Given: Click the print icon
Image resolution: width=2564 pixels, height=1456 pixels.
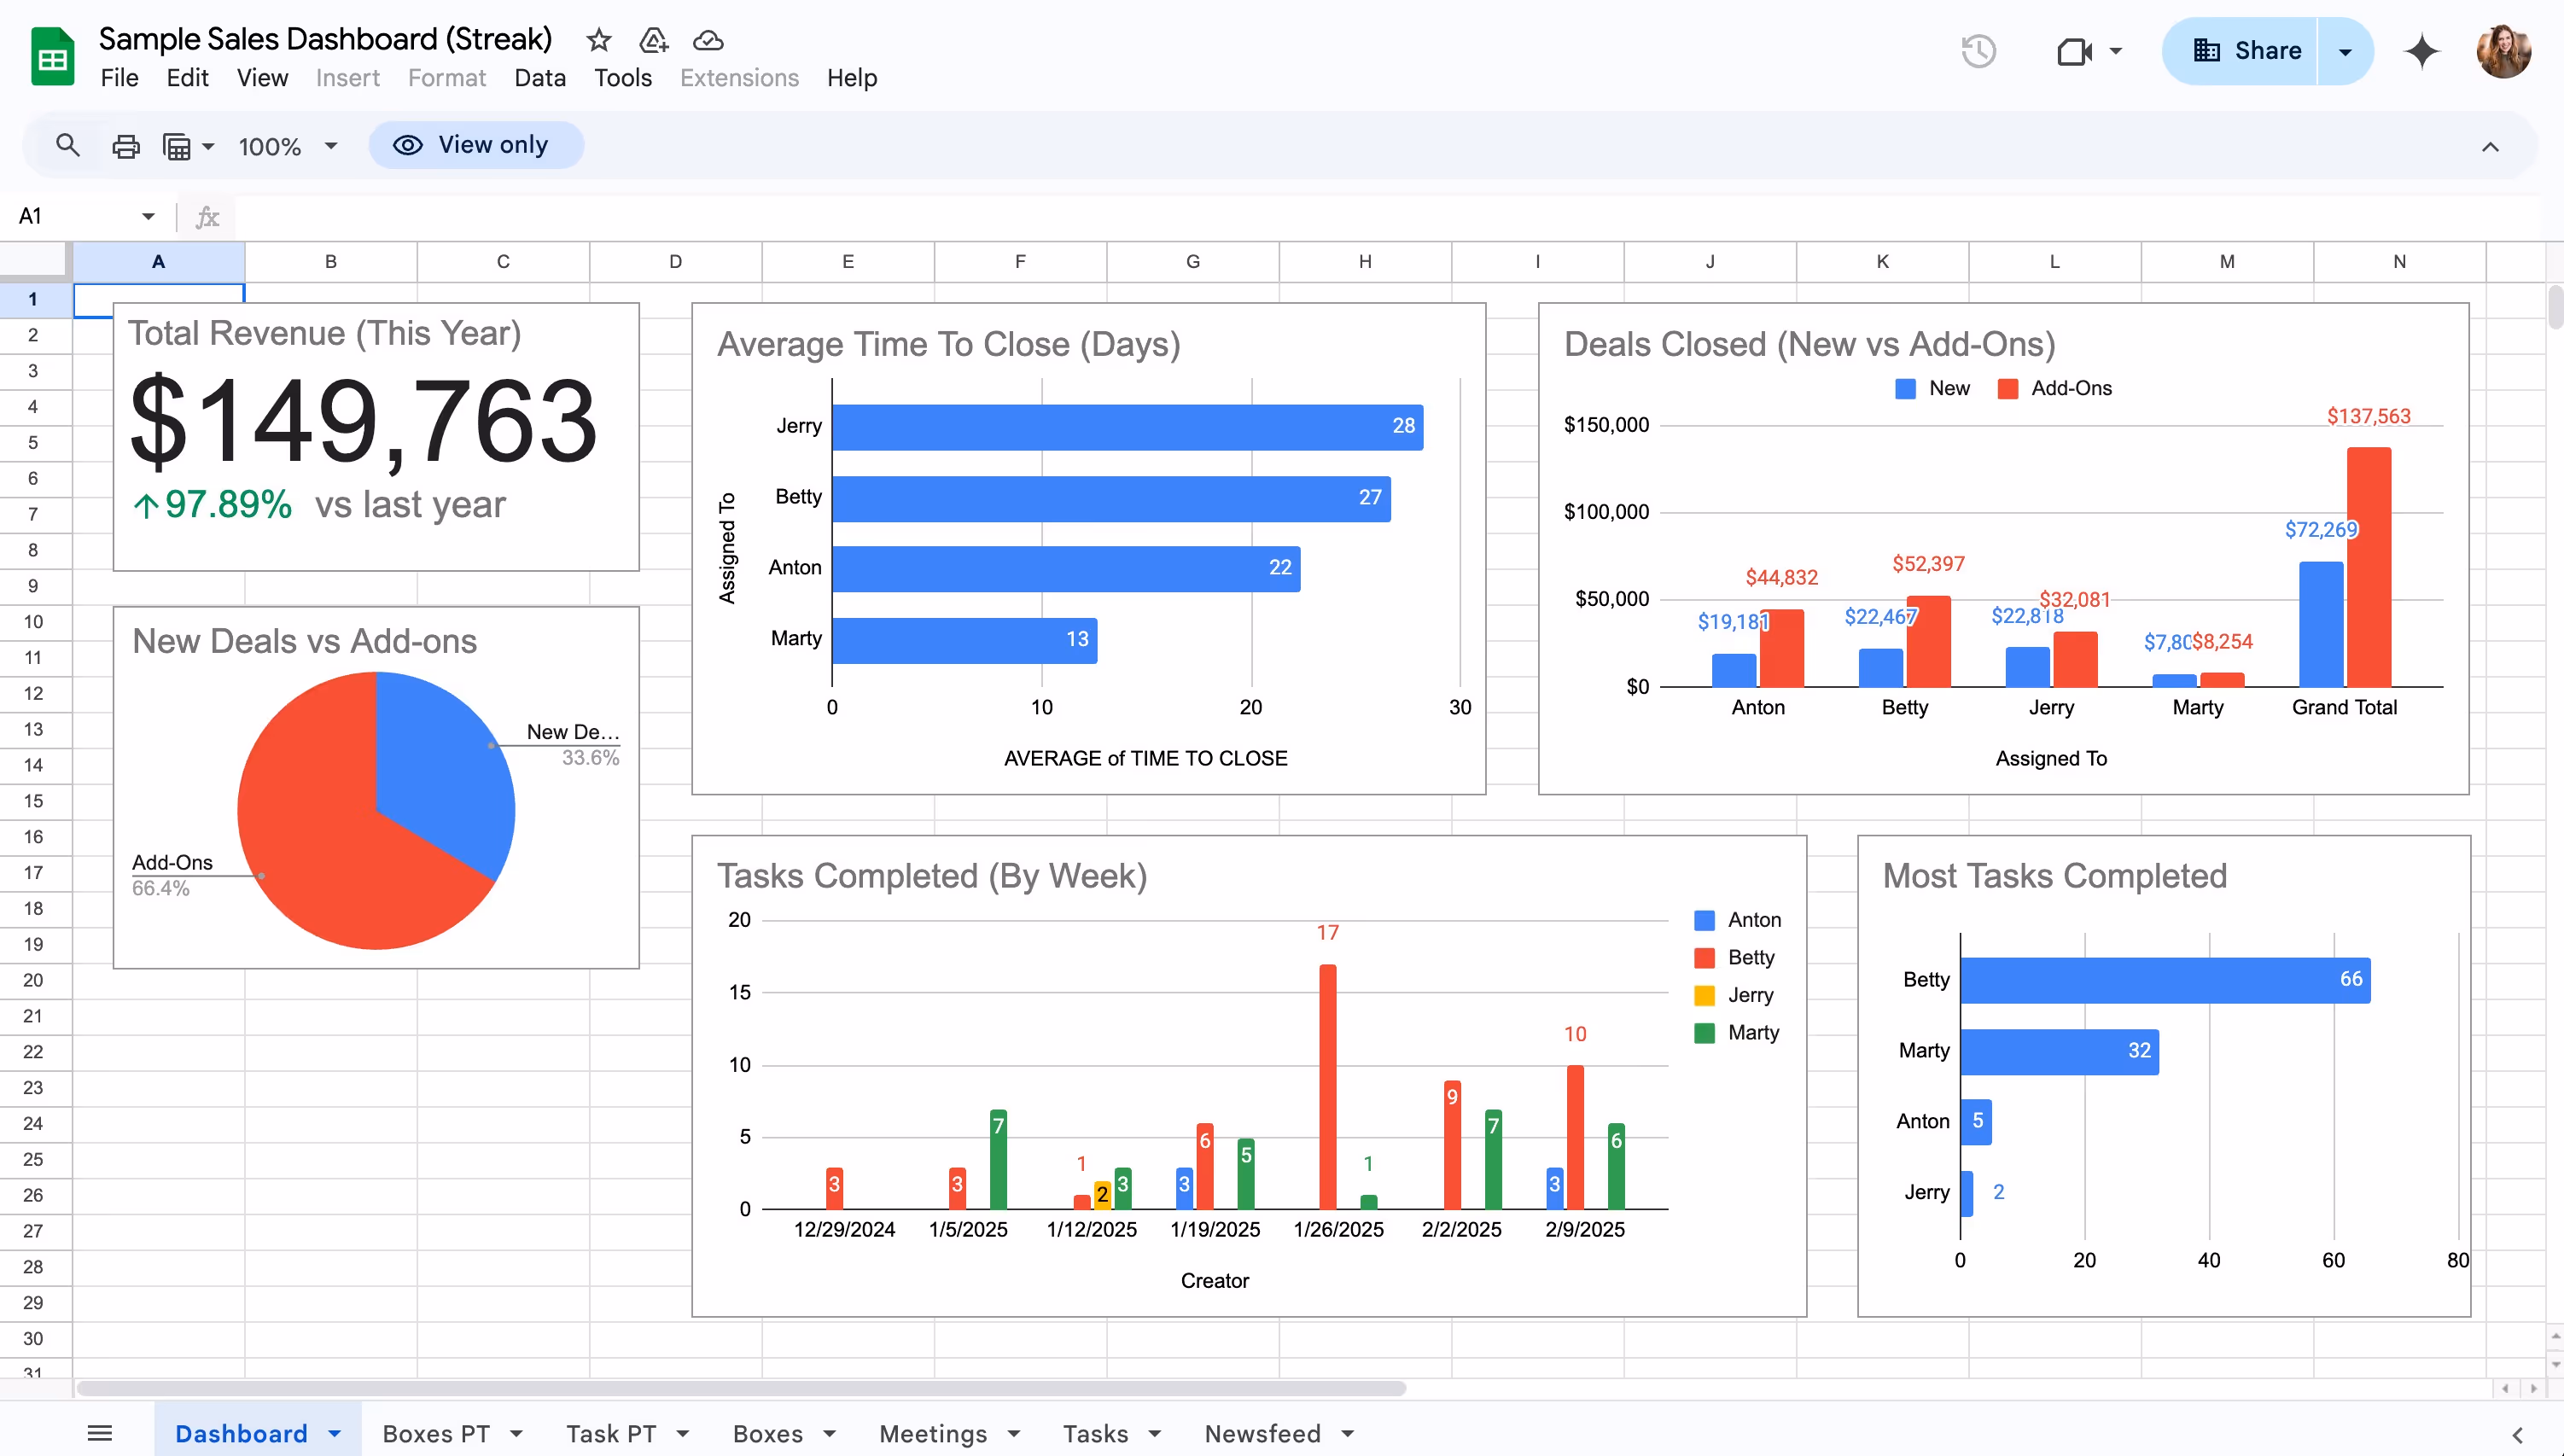Looking at the screenshot, I should click(126, 146).
